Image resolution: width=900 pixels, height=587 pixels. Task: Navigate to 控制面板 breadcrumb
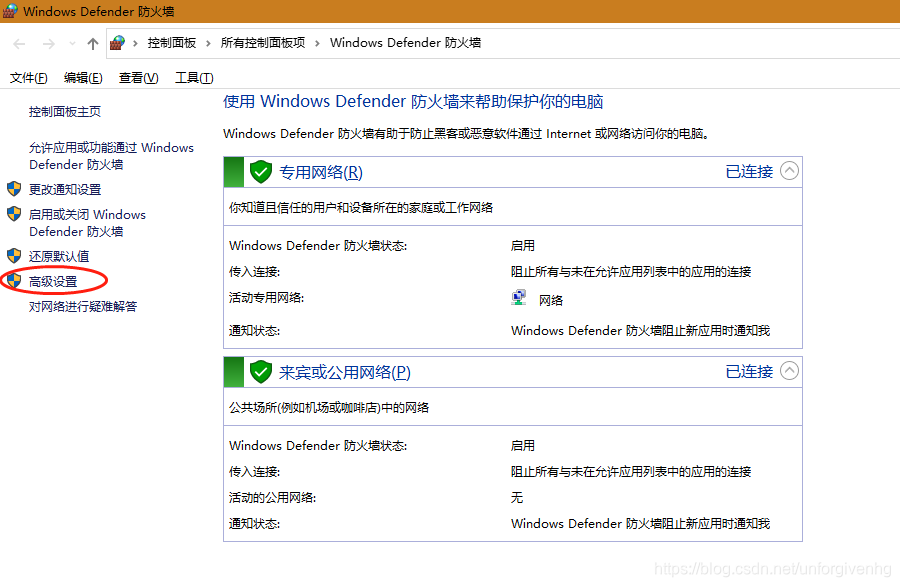172,43
